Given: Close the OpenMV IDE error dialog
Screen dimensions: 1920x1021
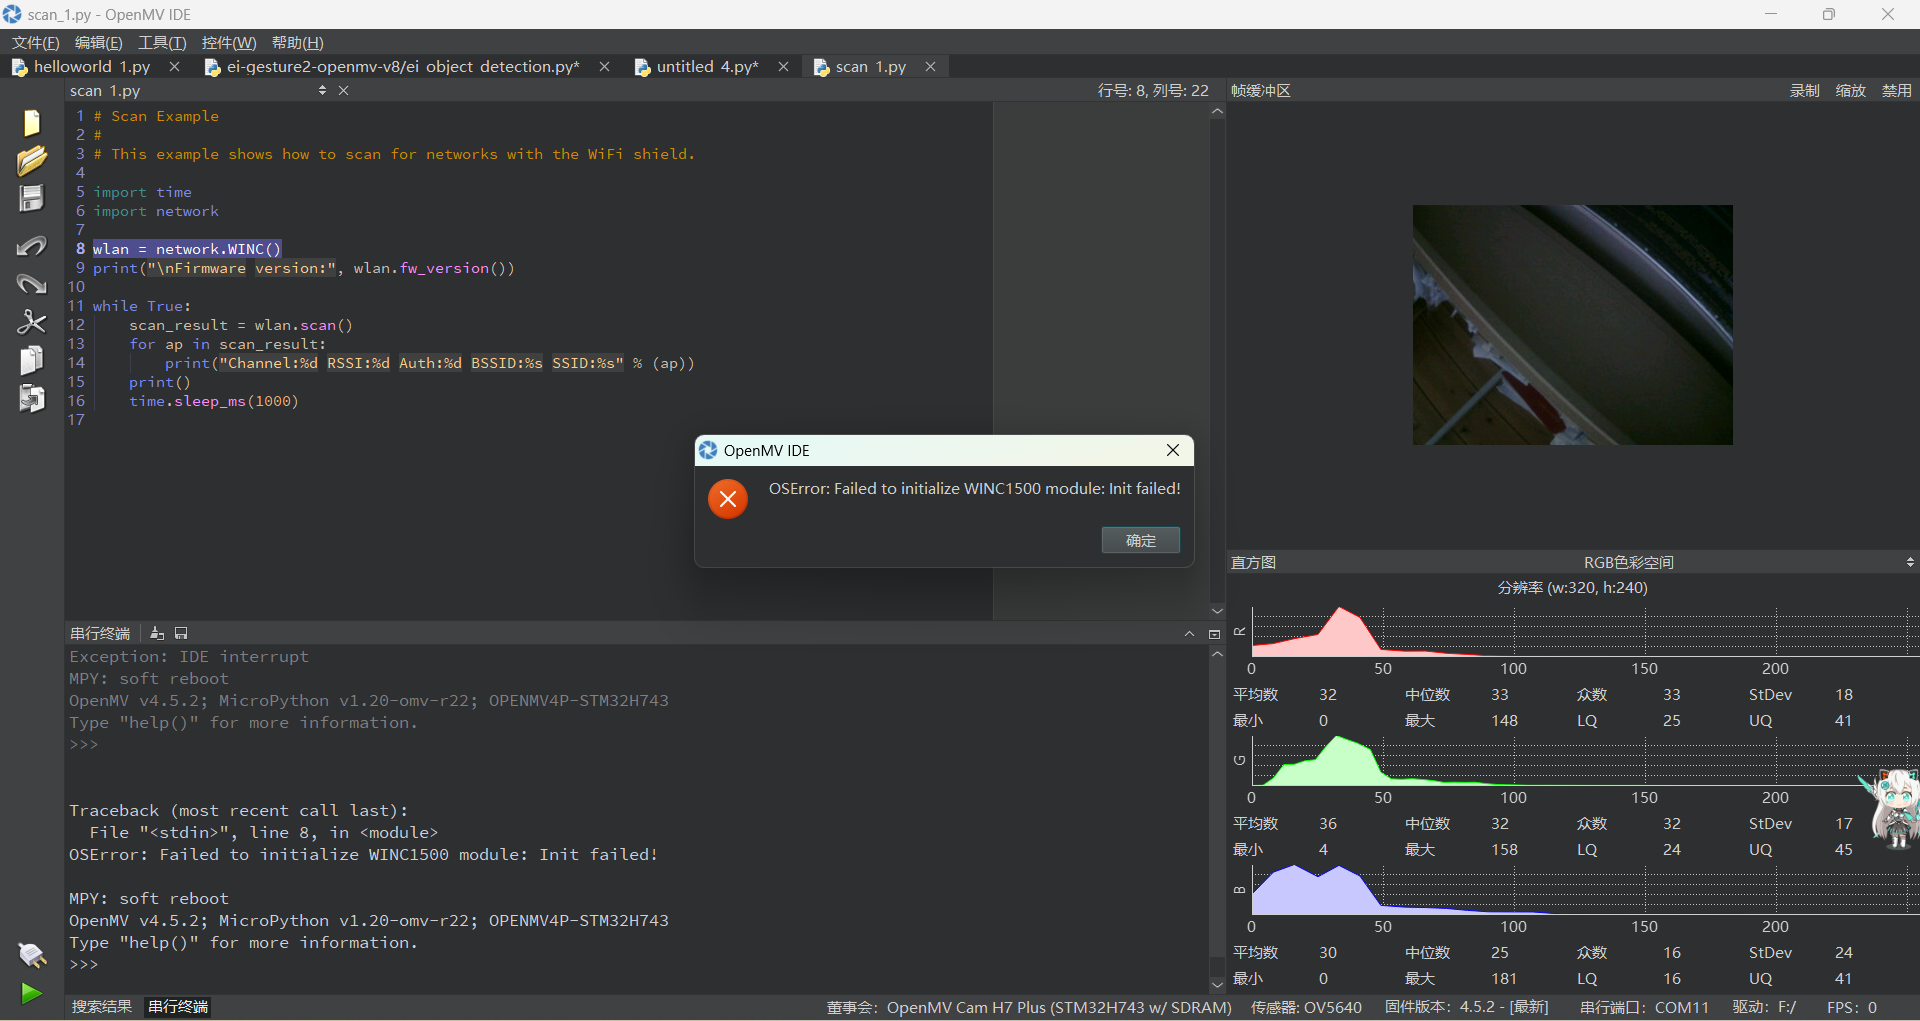Looking at the screenshot, I should click(x=1173, y=450).
